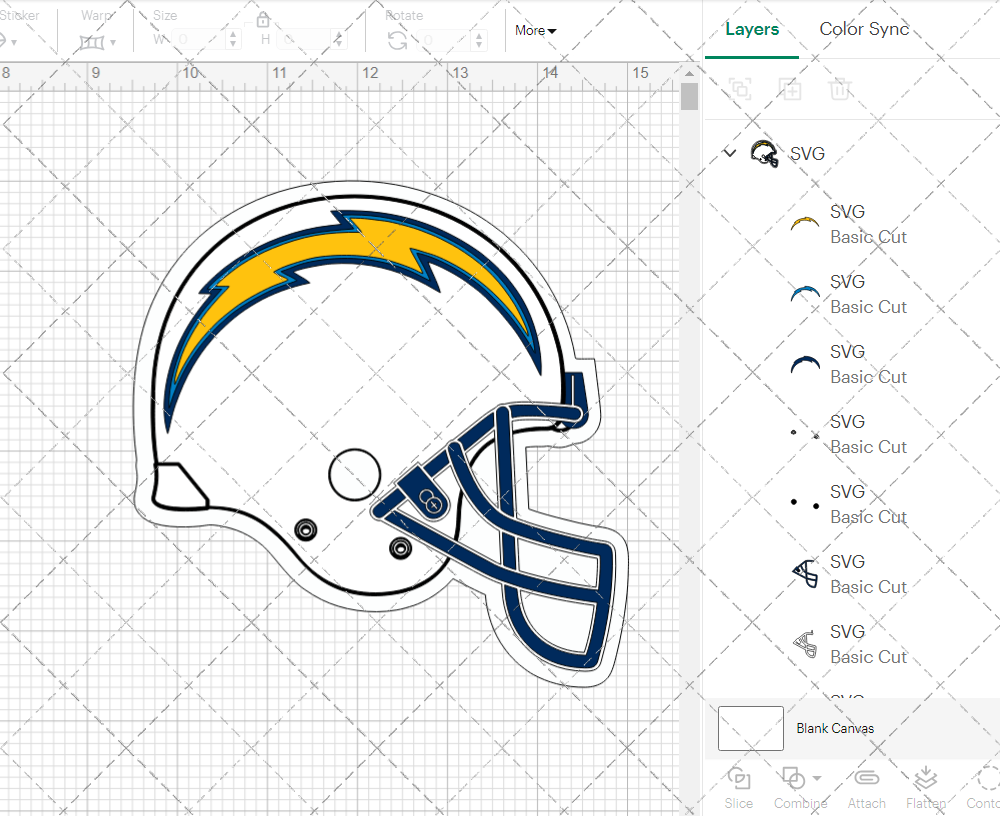Click the Blank Canvas color swatch
Viewport: 1000px width, 816px height.
pos(750,728)
